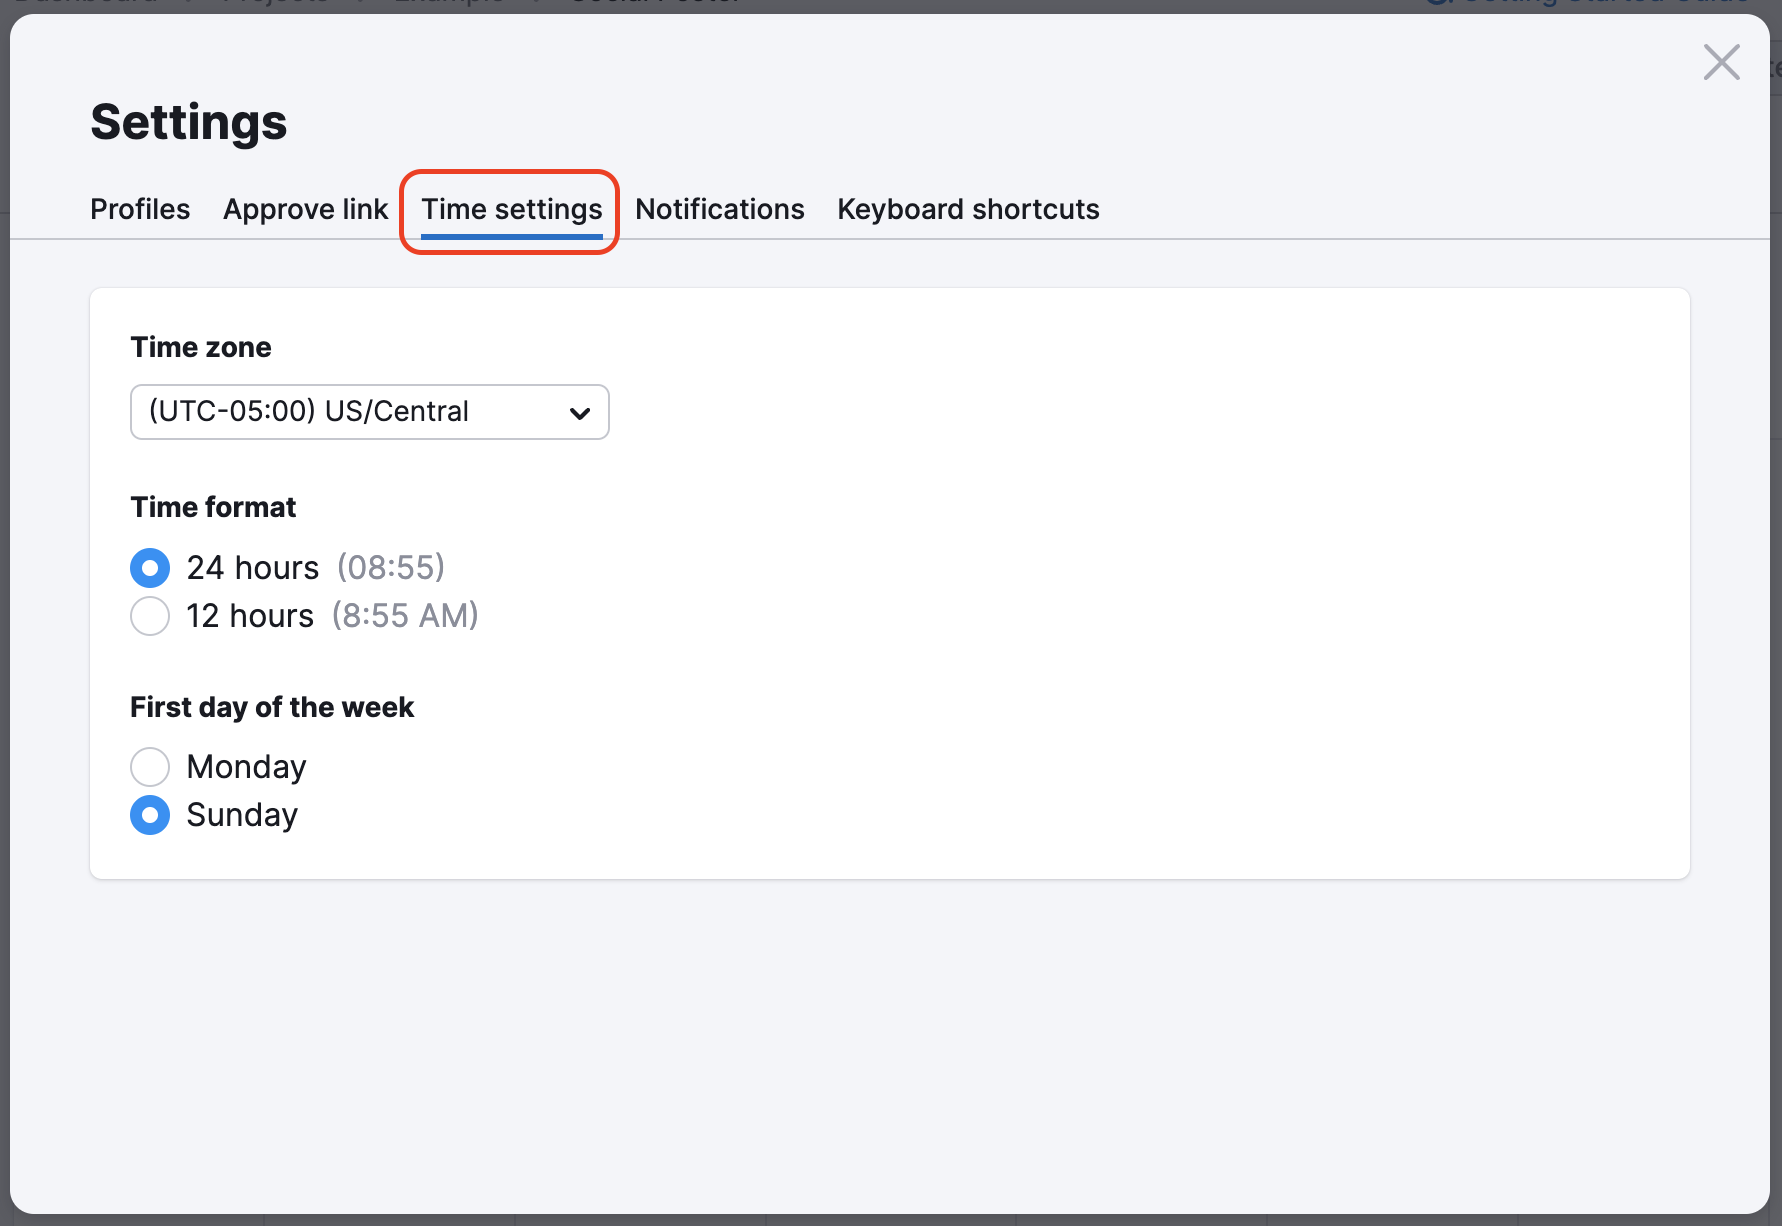
Task: Click the chevron on the timezone selector
Action: pyautogui.click(x=580, y=411)
